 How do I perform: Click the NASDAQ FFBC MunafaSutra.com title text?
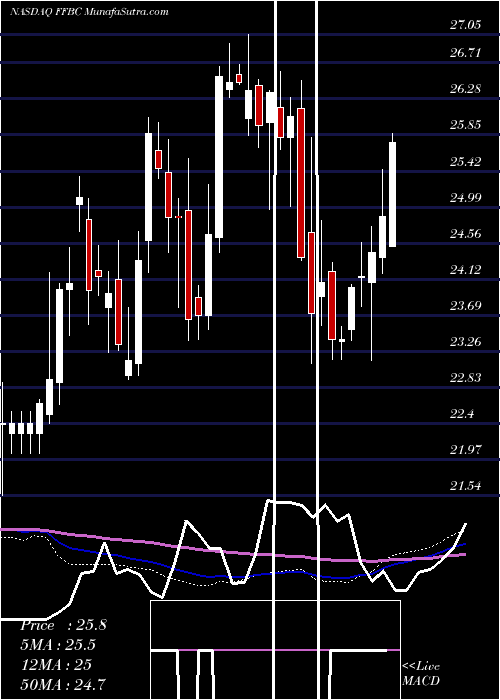(x=89, y=12)
